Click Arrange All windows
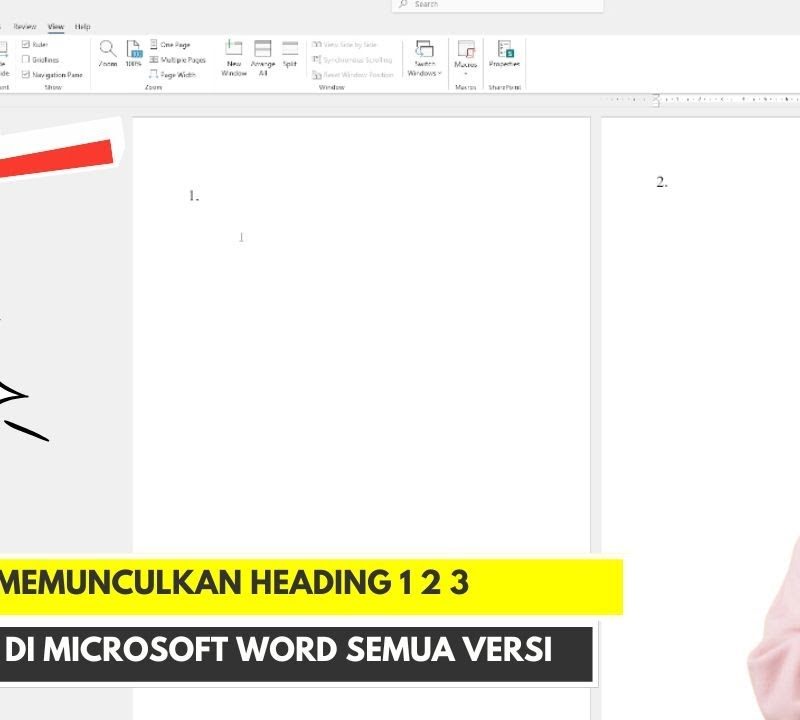Viewport: 800px width, 720px height. (263, 58)
